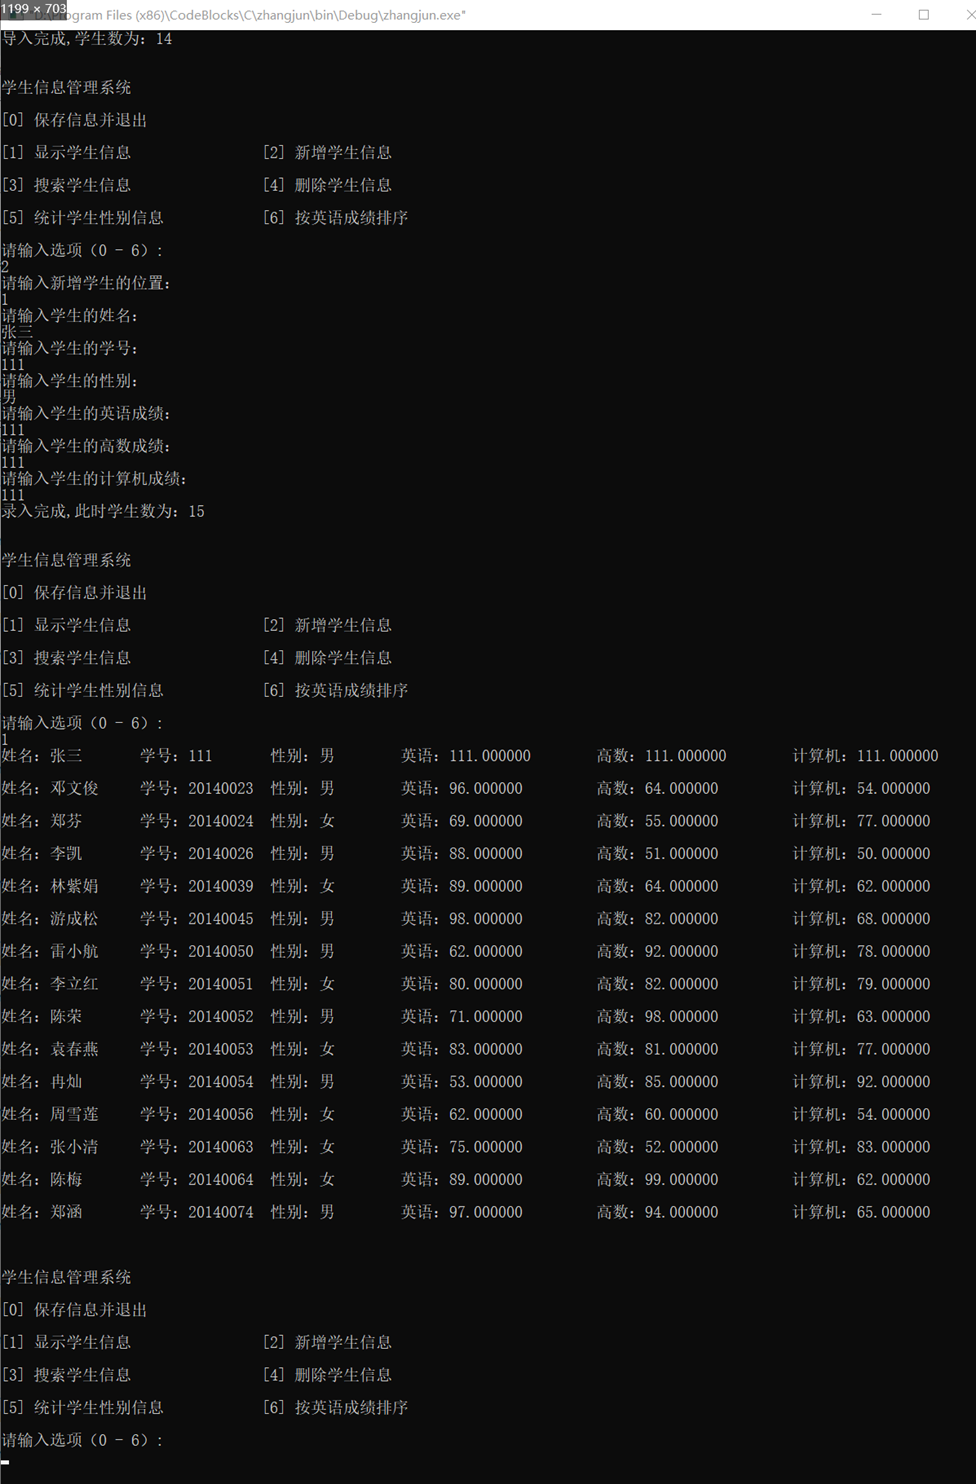The width and height of the screenshot is (976, 1484).
Task: Click the name 陈梅 in the student list
Action: click(x=67, y=1180)
